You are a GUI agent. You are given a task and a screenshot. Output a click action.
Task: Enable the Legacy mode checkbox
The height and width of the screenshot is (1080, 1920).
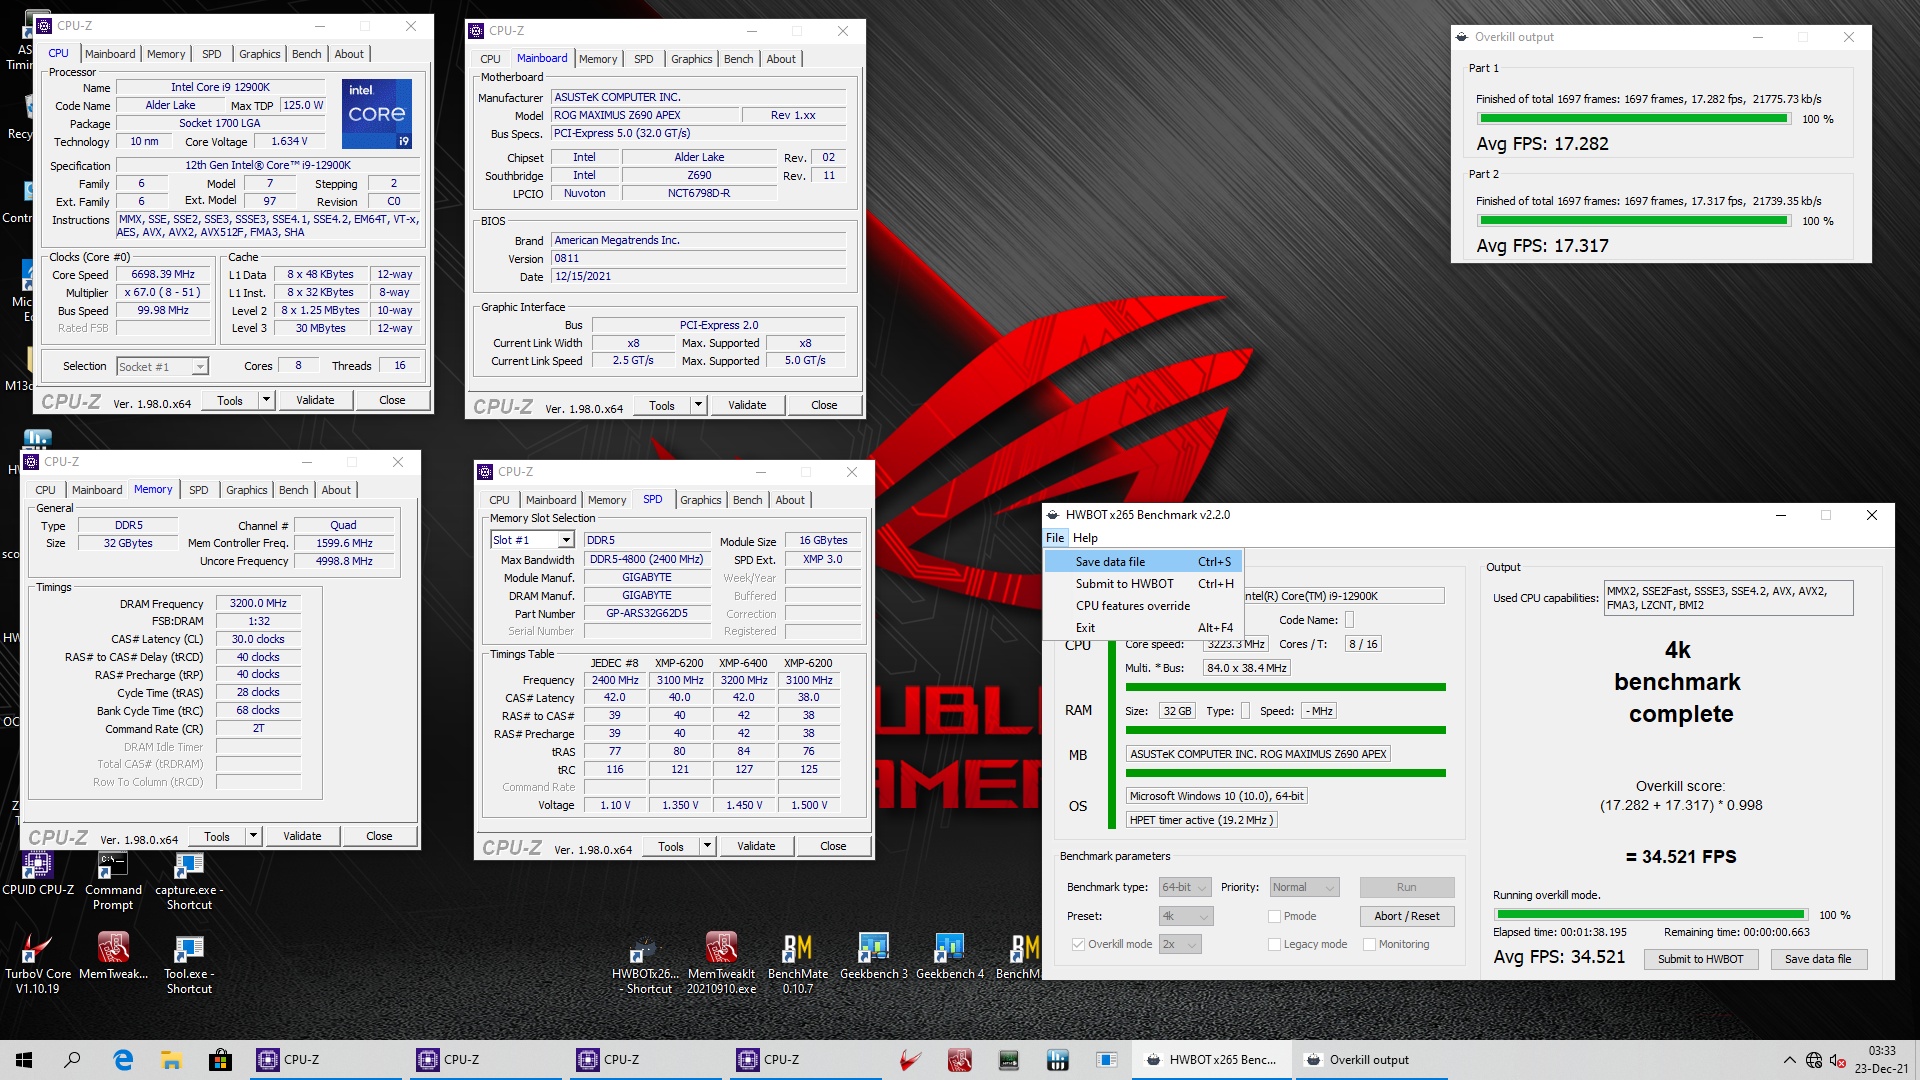(1274, 944)
